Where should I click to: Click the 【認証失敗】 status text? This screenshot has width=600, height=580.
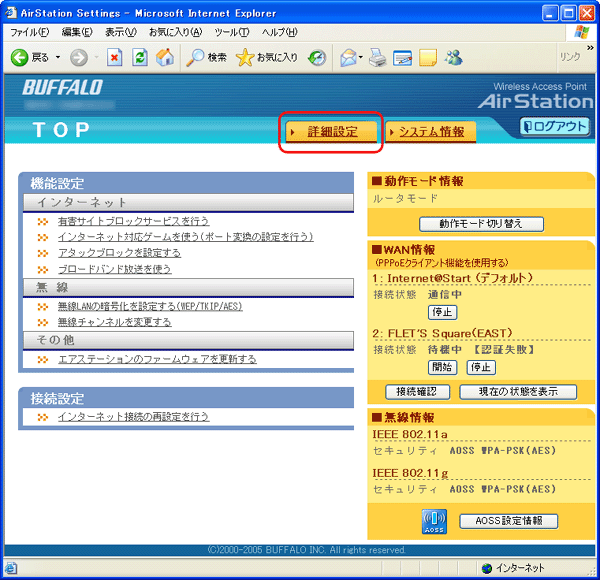(504, 349)
